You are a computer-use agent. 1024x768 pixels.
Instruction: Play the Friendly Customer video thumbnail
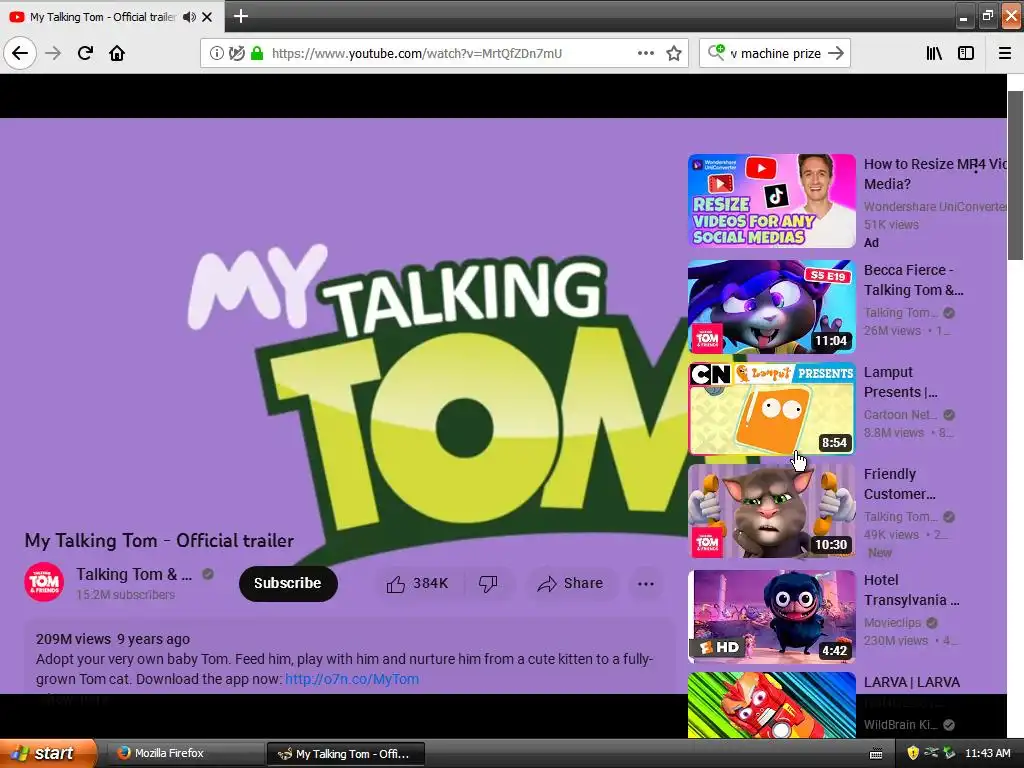pos(771,511)
